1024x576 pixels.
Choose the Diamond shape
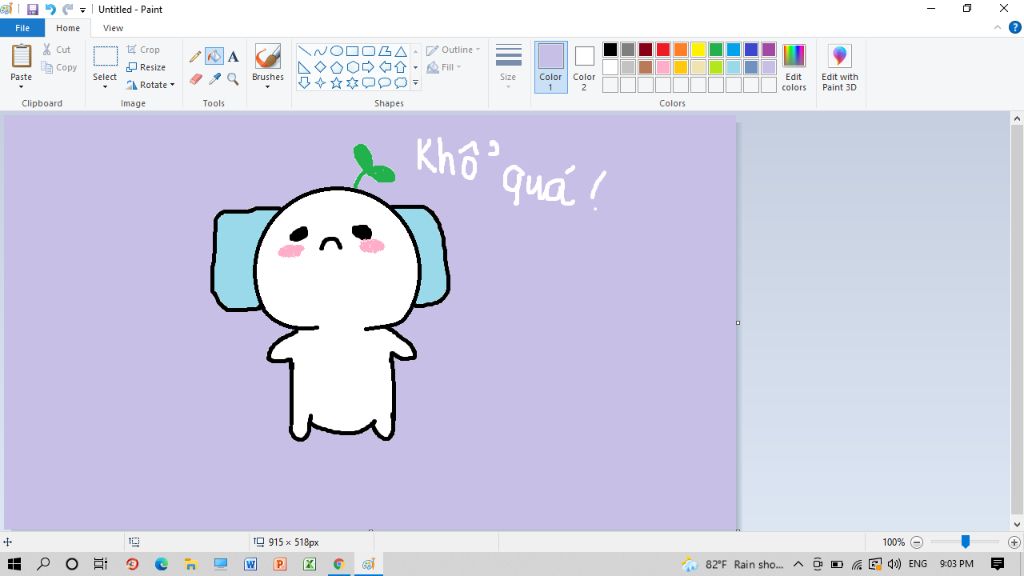pyautogui.click(x=320, y=67)
